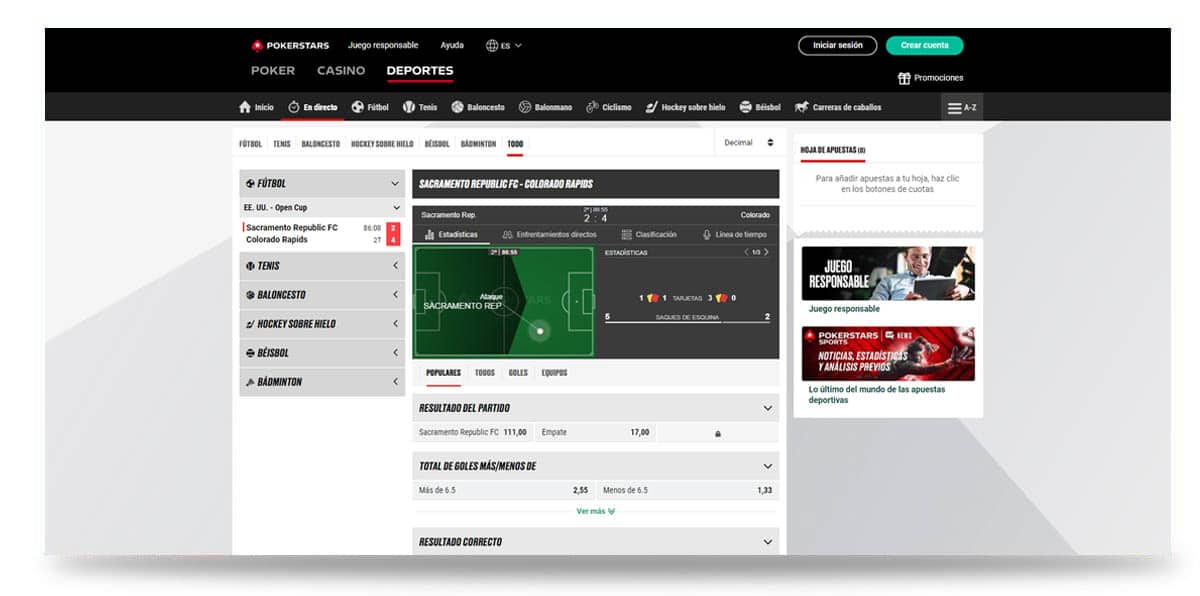Screen dimensions: 1200x596
Task: Select Carreras de caballos horse icon
Action: [x=802, y=107]
